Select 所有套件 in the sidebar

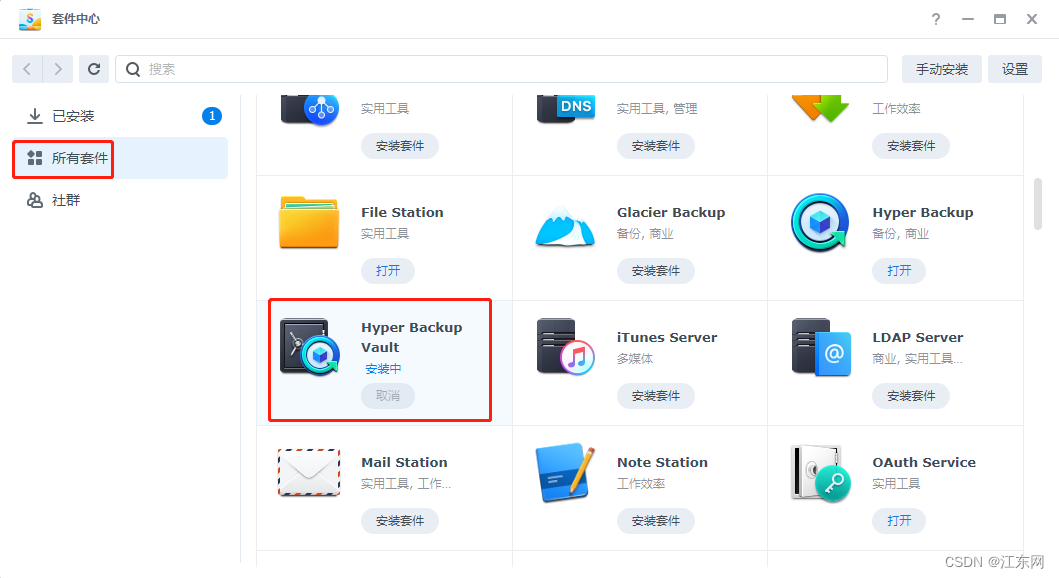click(120, 158)
